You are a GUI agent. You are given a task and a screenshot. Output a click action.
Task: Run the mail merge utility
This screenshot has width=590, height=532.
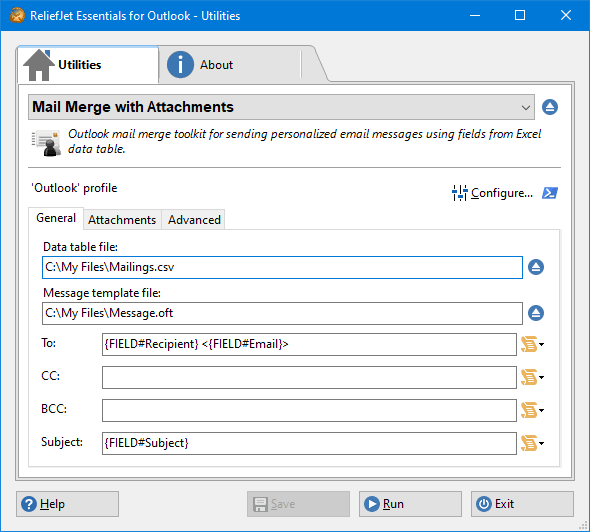[x=410, y=504]
